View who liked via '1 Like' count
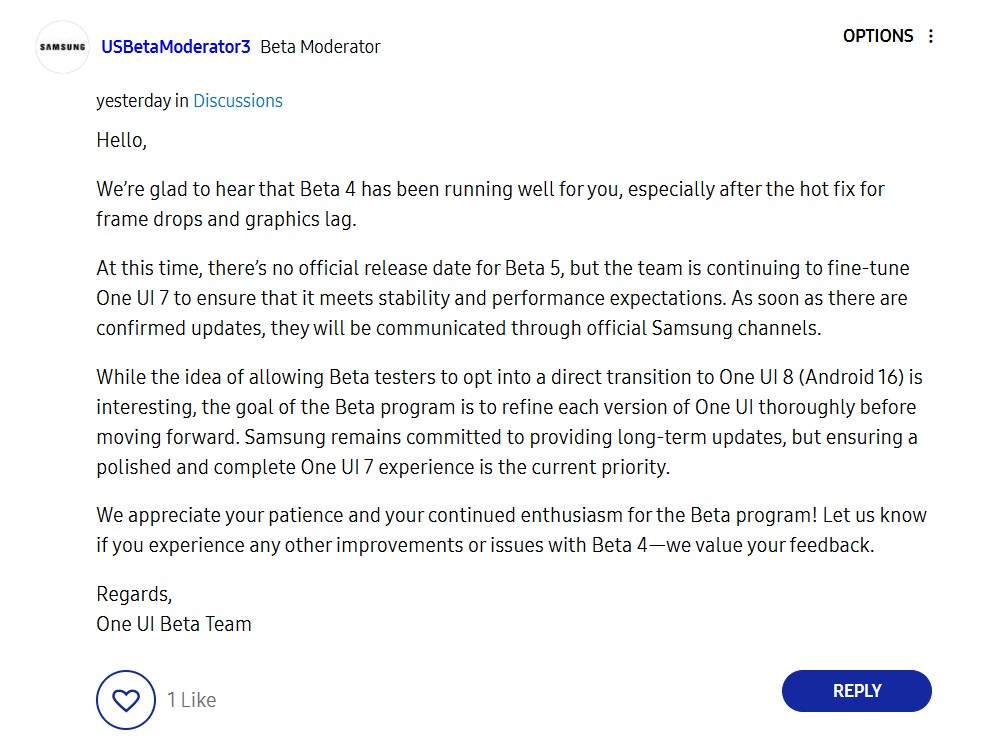Image resolution: width=987 pixels, height=747 pixels. point(191,700)
